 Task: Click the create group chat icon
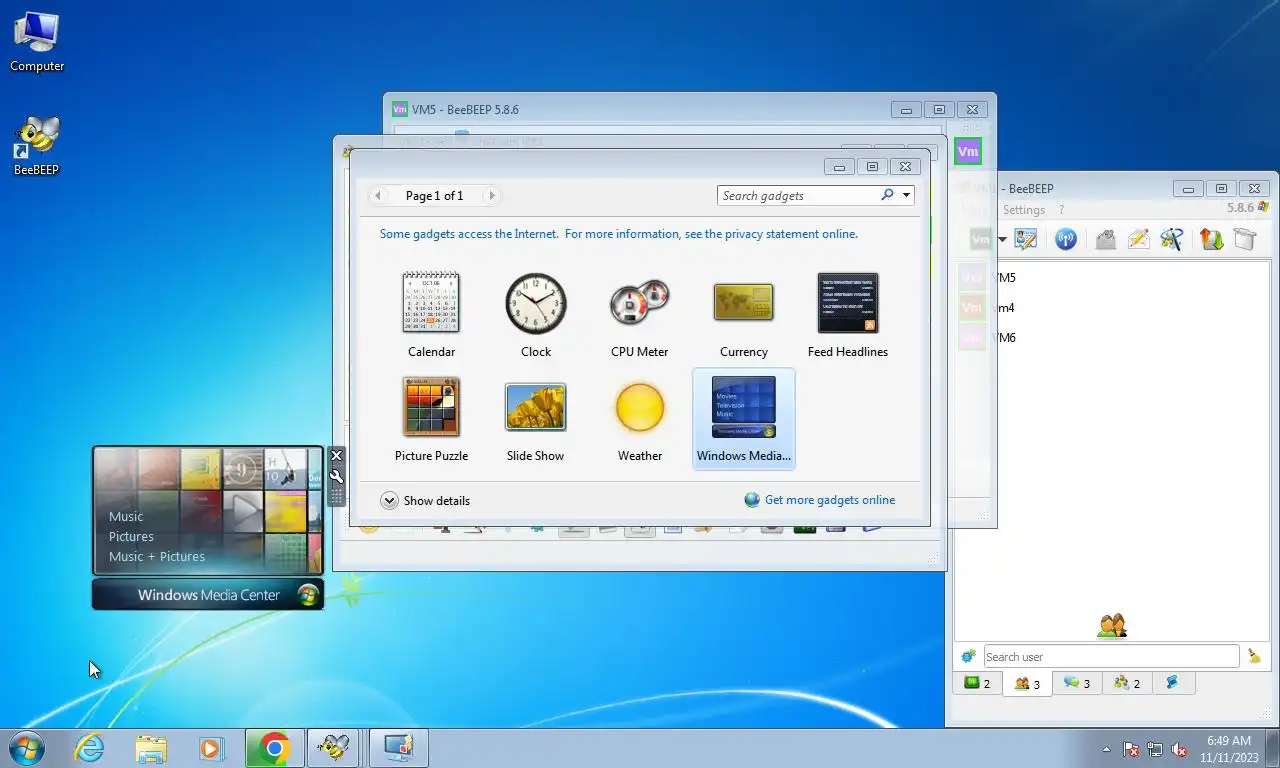click(x=1172, y=239)
